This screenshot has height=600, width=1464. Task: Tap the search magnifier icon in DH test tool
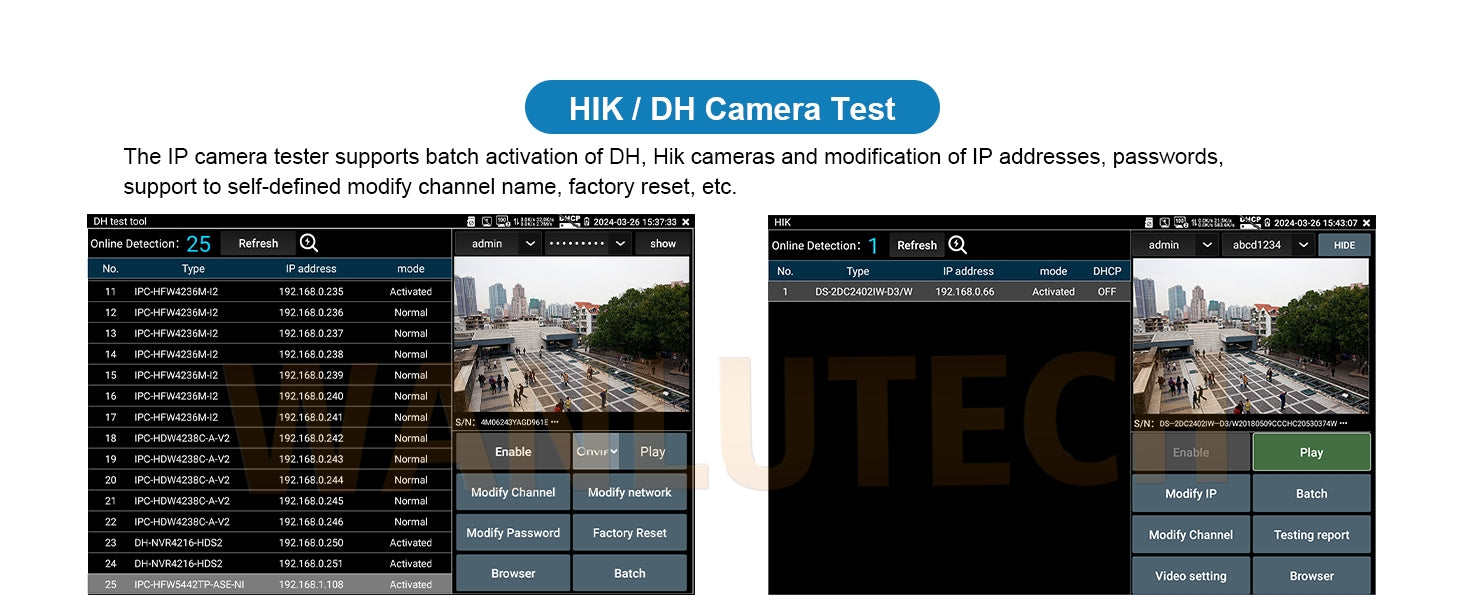pyautogui.click(x=308, y=243)
